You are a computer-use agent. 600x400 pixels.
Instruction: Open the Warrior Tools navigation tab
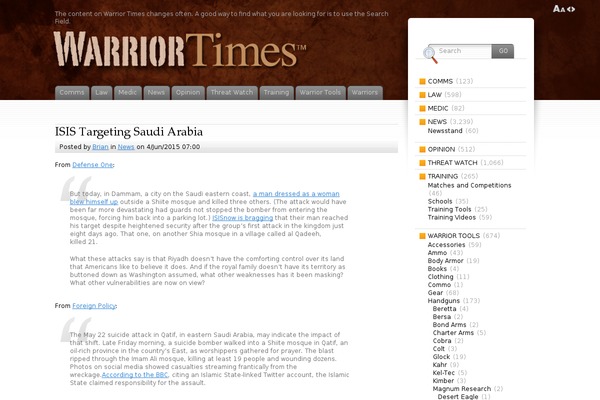tap(320, 93)
